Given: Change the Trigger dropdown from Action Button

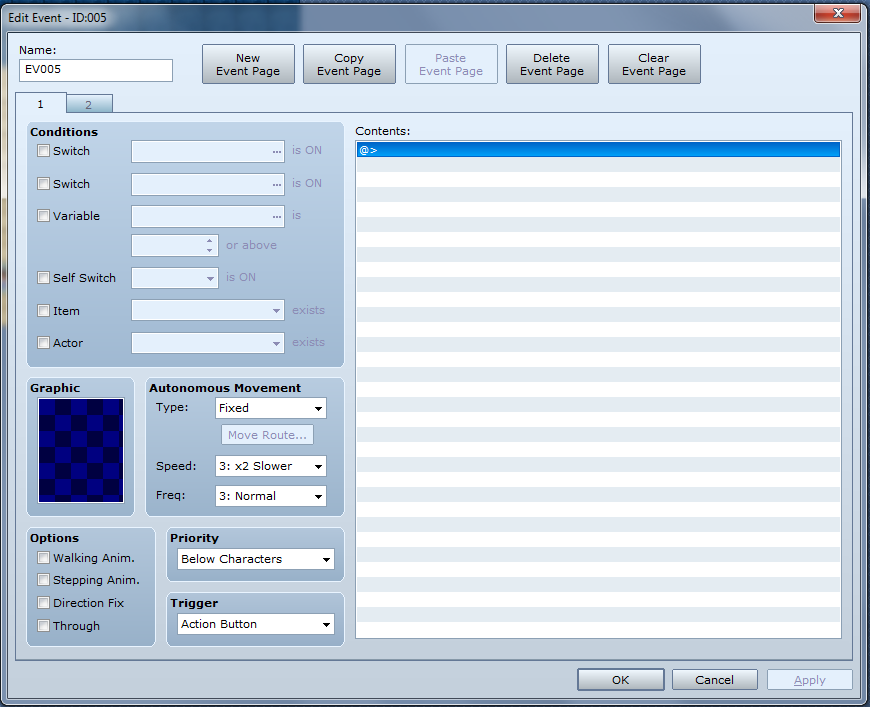Looking at the screenshot, I should (x=256, y=625).
